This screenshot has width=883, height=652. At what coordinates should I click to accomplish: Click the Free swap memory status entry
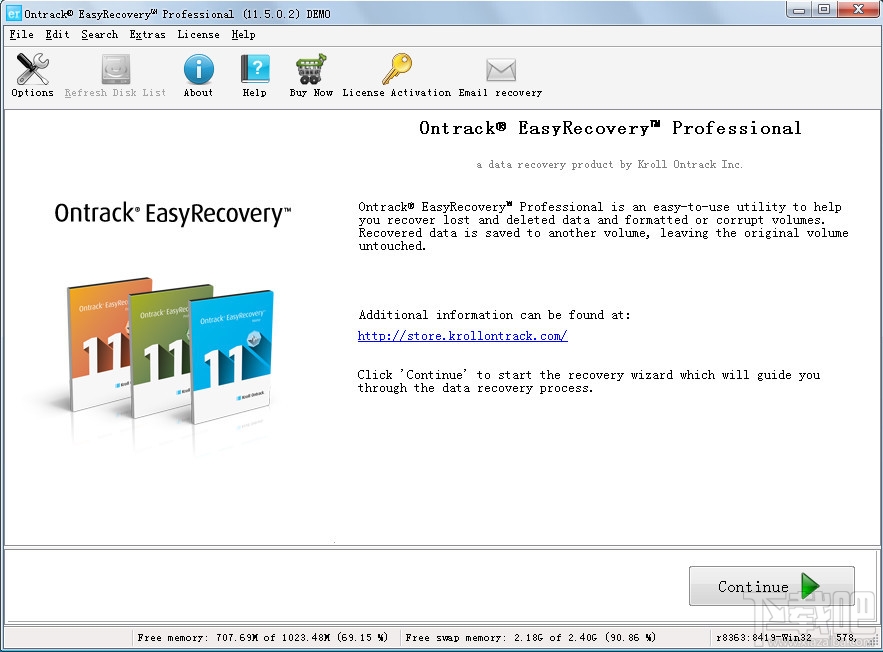[530, 637]
